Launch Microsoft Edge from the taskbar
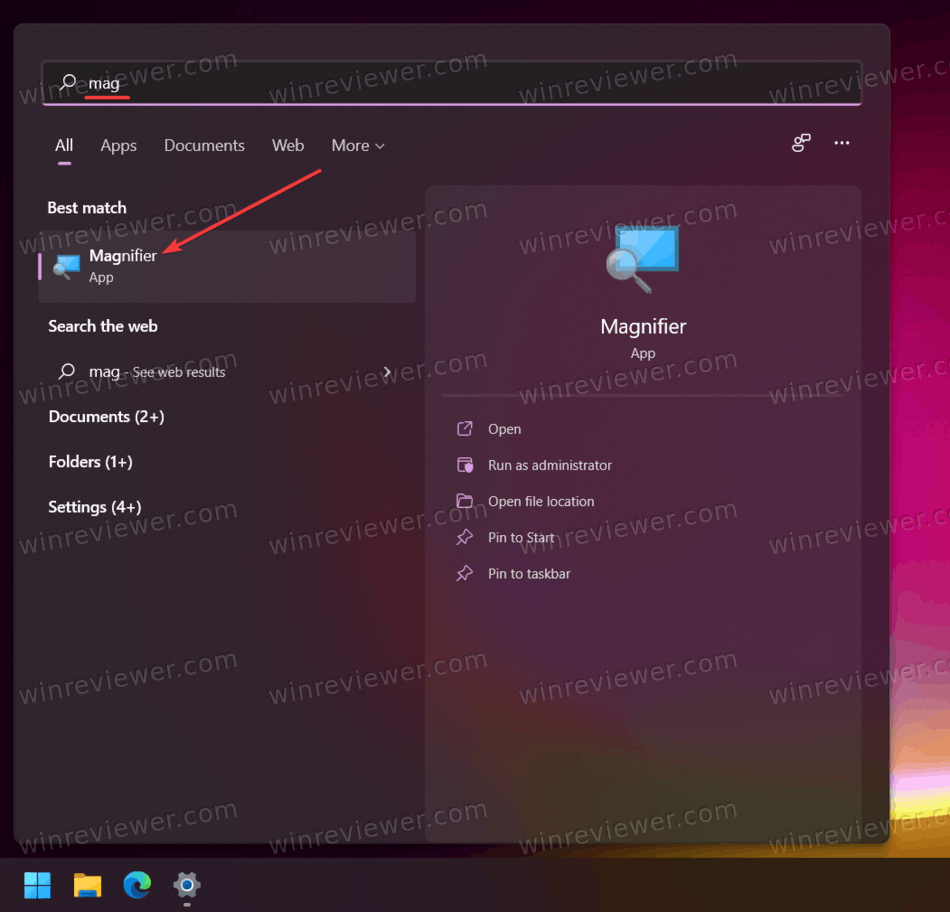Image resolution: width=950 pixels, height=912 pixels. point(138,885)
